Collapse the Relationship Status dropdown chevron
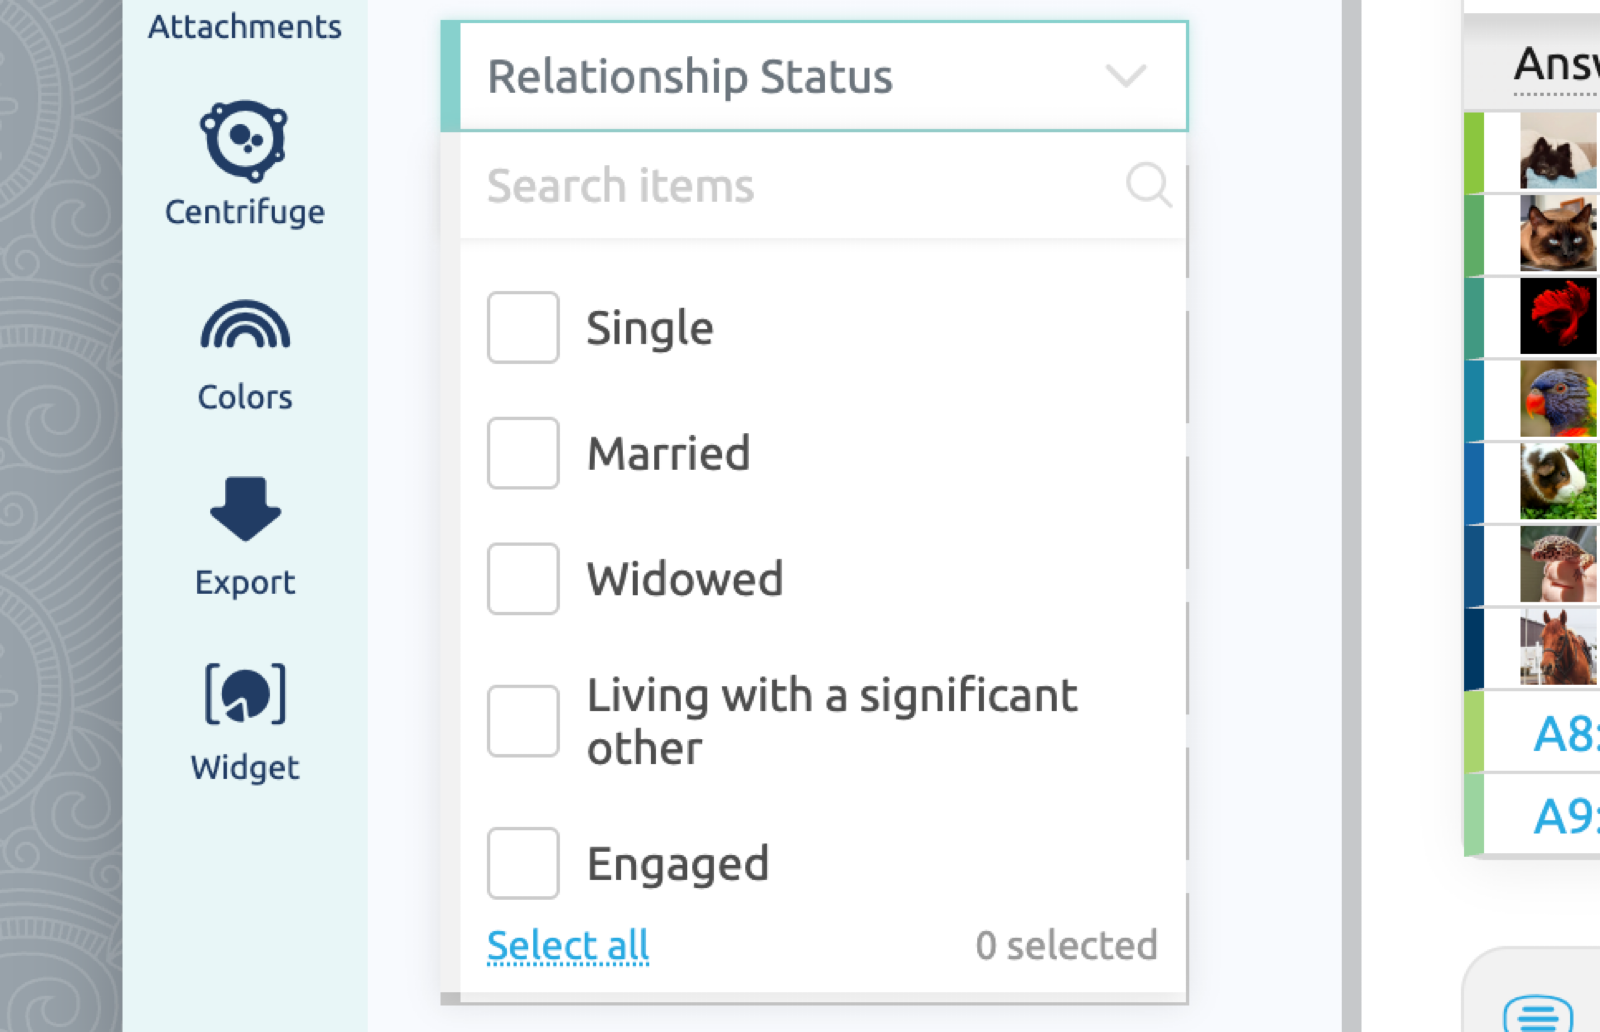The height and width of the screenshot is (1032, 1600). coord(1125,76)
